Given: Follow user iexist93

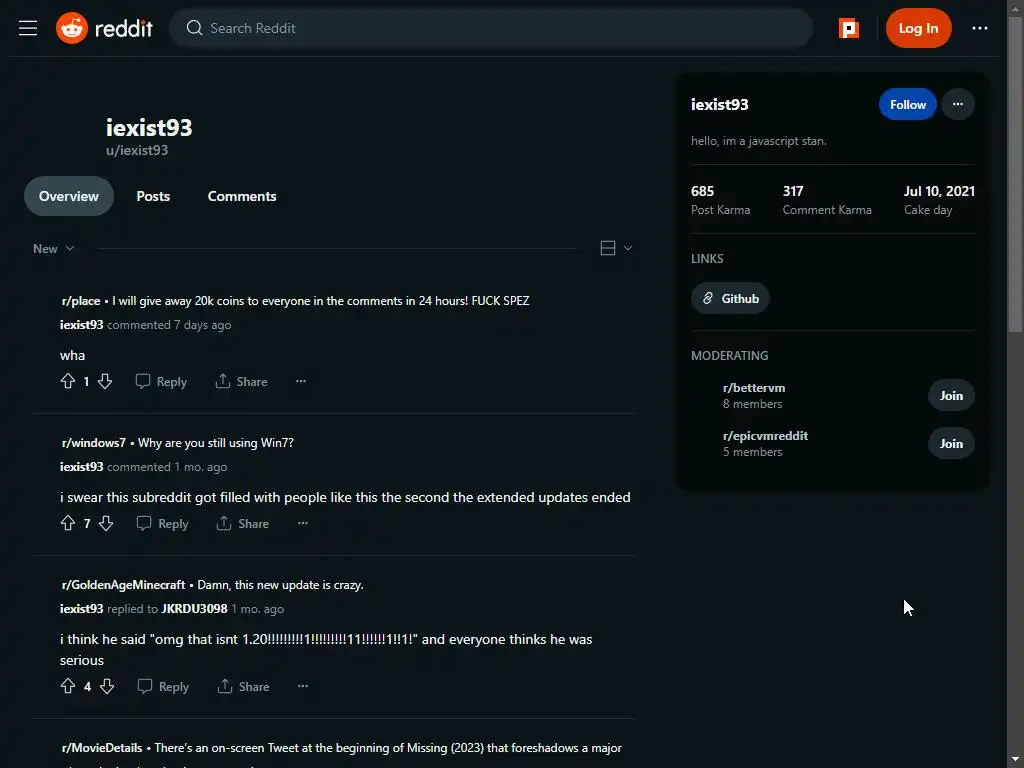Looking at the screenshot, I should point(908,104).
